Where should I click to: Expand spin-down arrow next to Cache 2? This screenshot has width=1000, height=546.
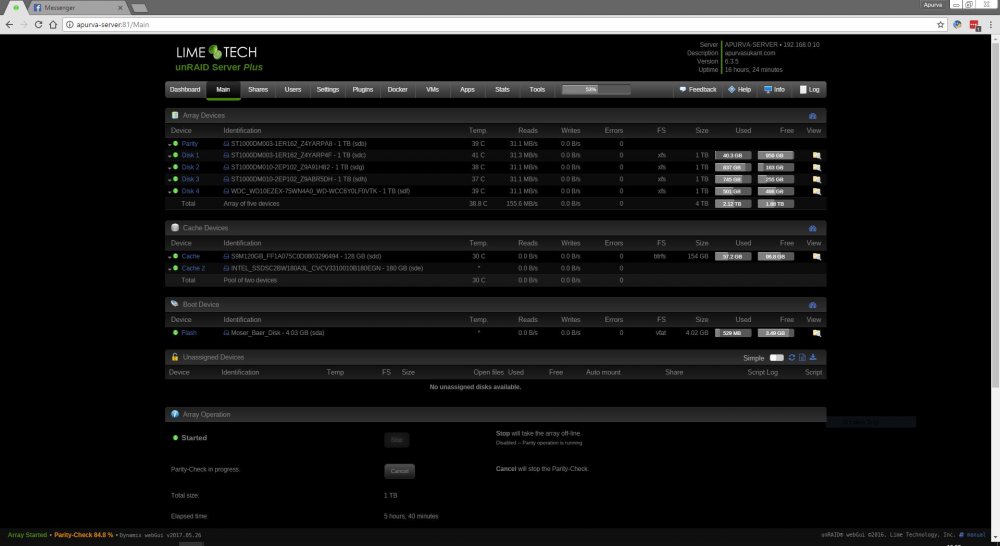point(170,269)
